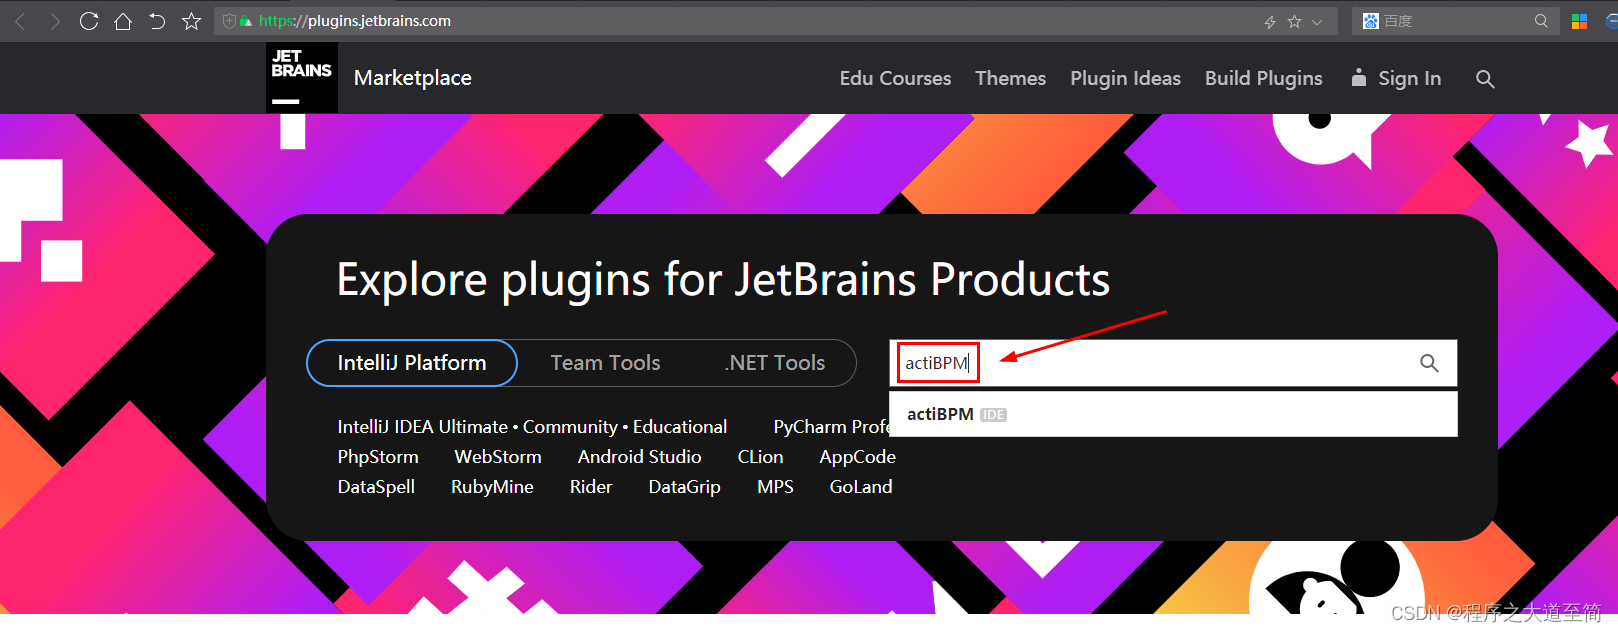Bookmark page with star icon in toolbar

(x=192, y=21)
